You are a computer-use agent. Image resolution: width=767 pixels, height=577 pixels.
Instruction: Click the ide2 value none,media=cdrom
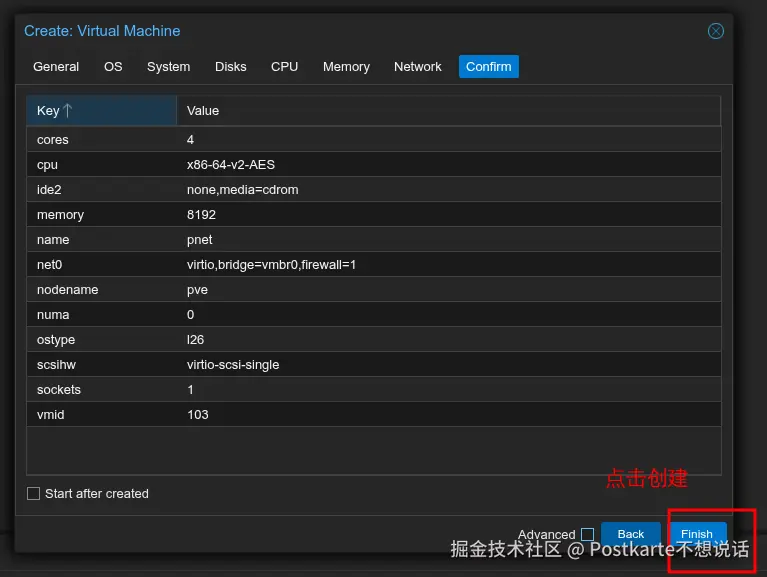point(242,190)
